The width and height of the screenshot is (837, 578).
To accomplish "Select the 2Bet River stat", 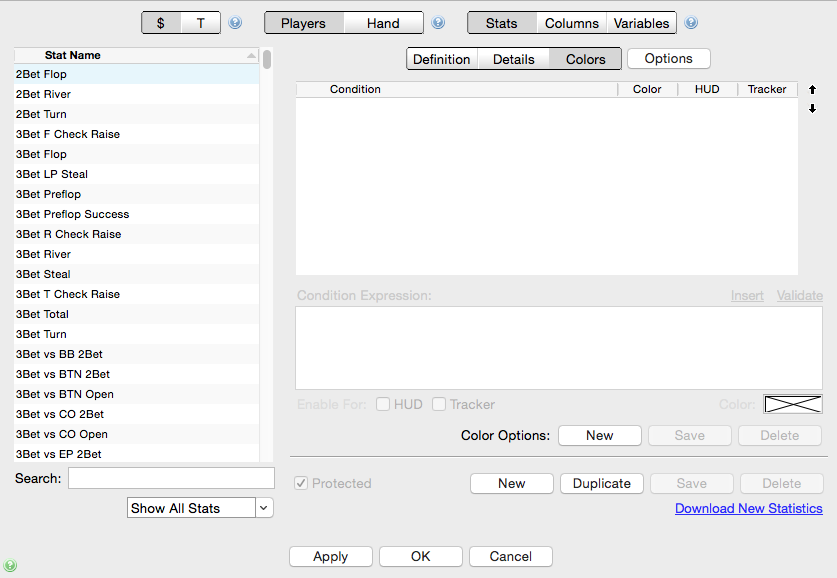I will pos(137,94).
